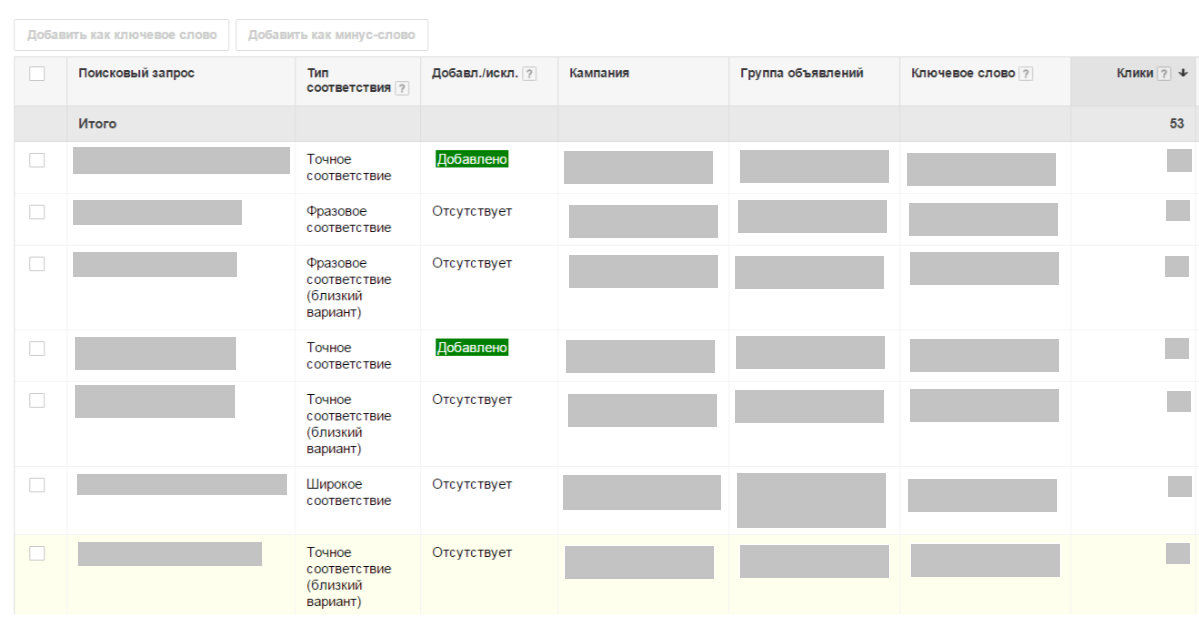Tick checkbox of the highlighted bottom row

click(x=37, y=553)
